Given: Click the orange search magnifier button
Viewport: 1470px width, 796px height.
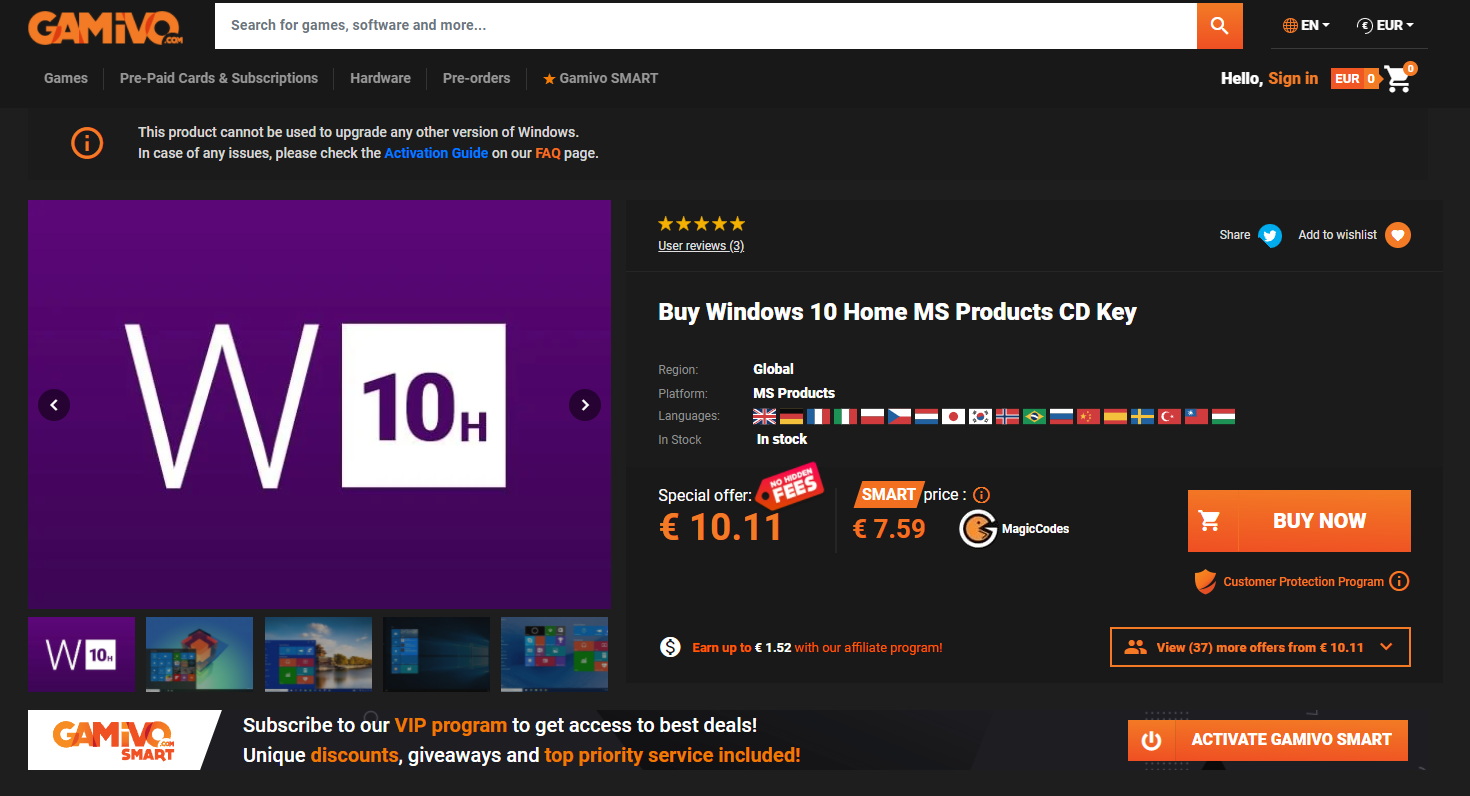Looking at the screenshot, I should (x=1219, y=26).
